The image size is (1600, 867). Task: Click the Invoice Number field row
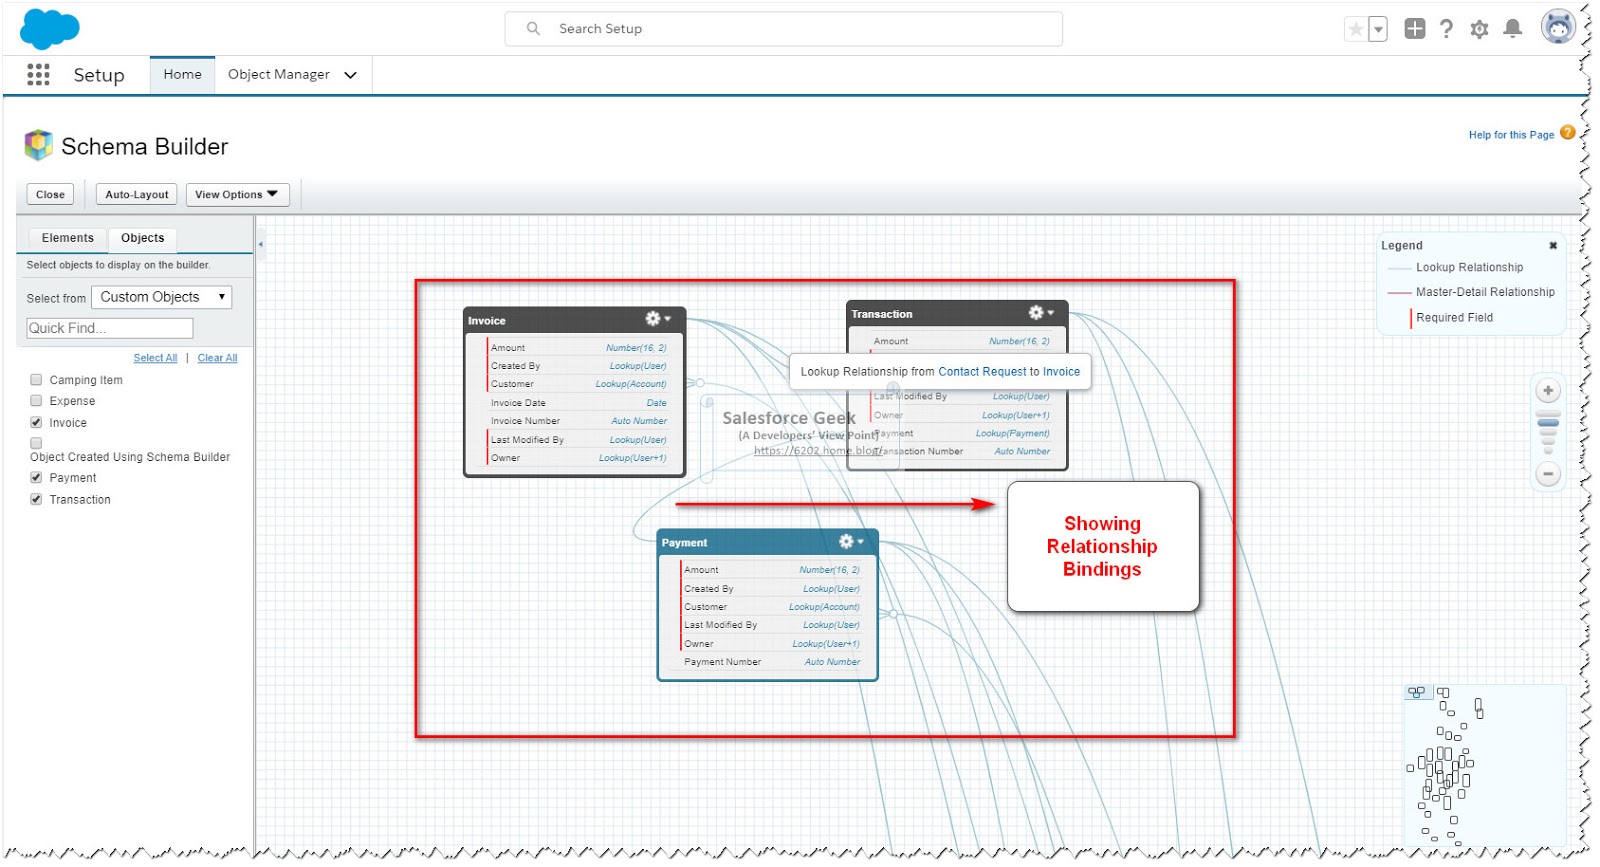[x=578, y=421]
